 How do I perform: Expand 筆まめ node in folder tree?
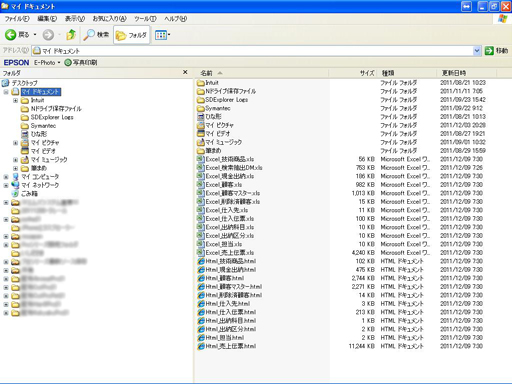pyautogui.click(x=15, y=168)
